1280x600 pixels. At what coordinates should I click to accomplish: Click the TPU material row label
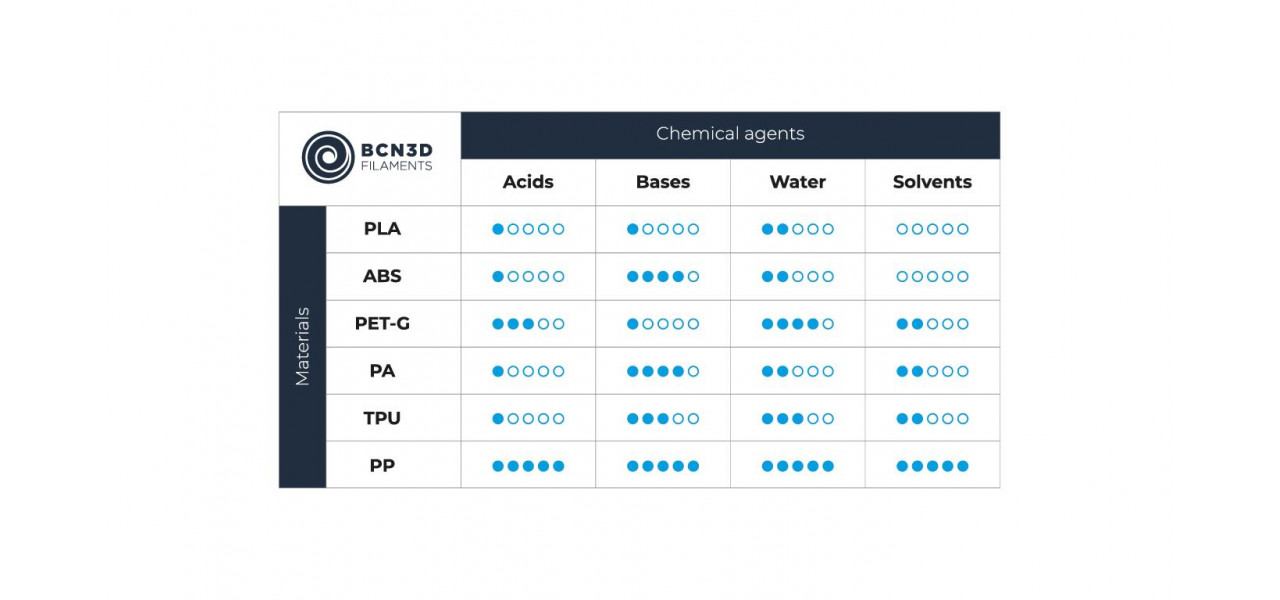coord(382,418)
